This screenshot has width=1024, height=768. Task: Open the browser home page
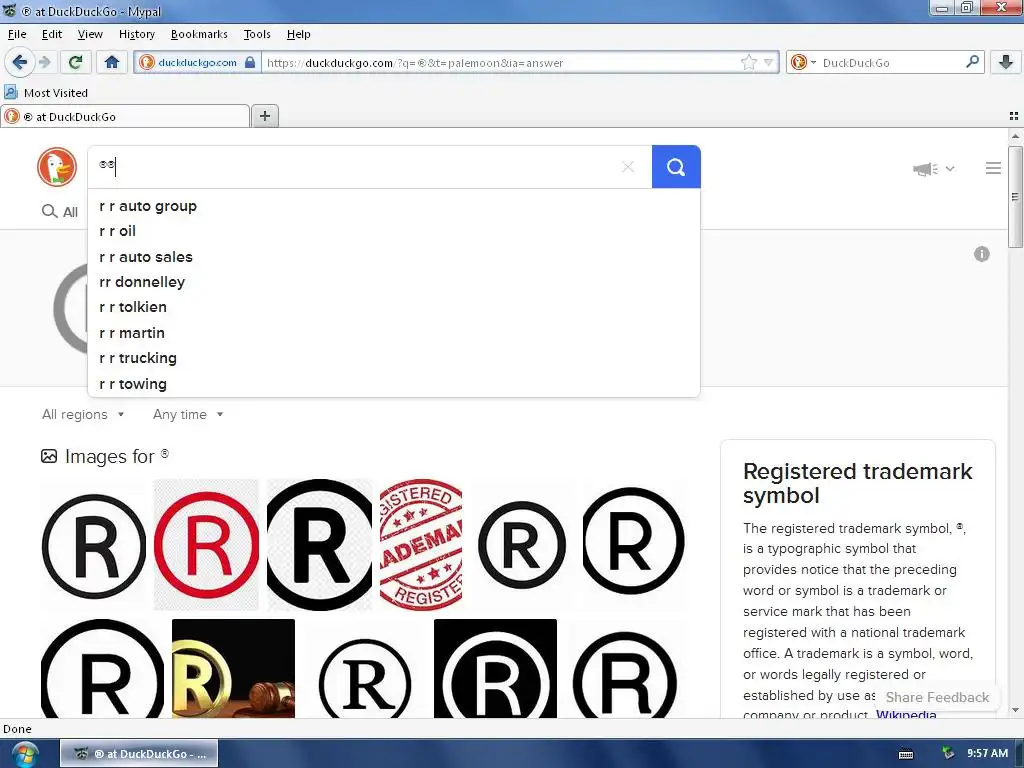[x=112, y=62]
